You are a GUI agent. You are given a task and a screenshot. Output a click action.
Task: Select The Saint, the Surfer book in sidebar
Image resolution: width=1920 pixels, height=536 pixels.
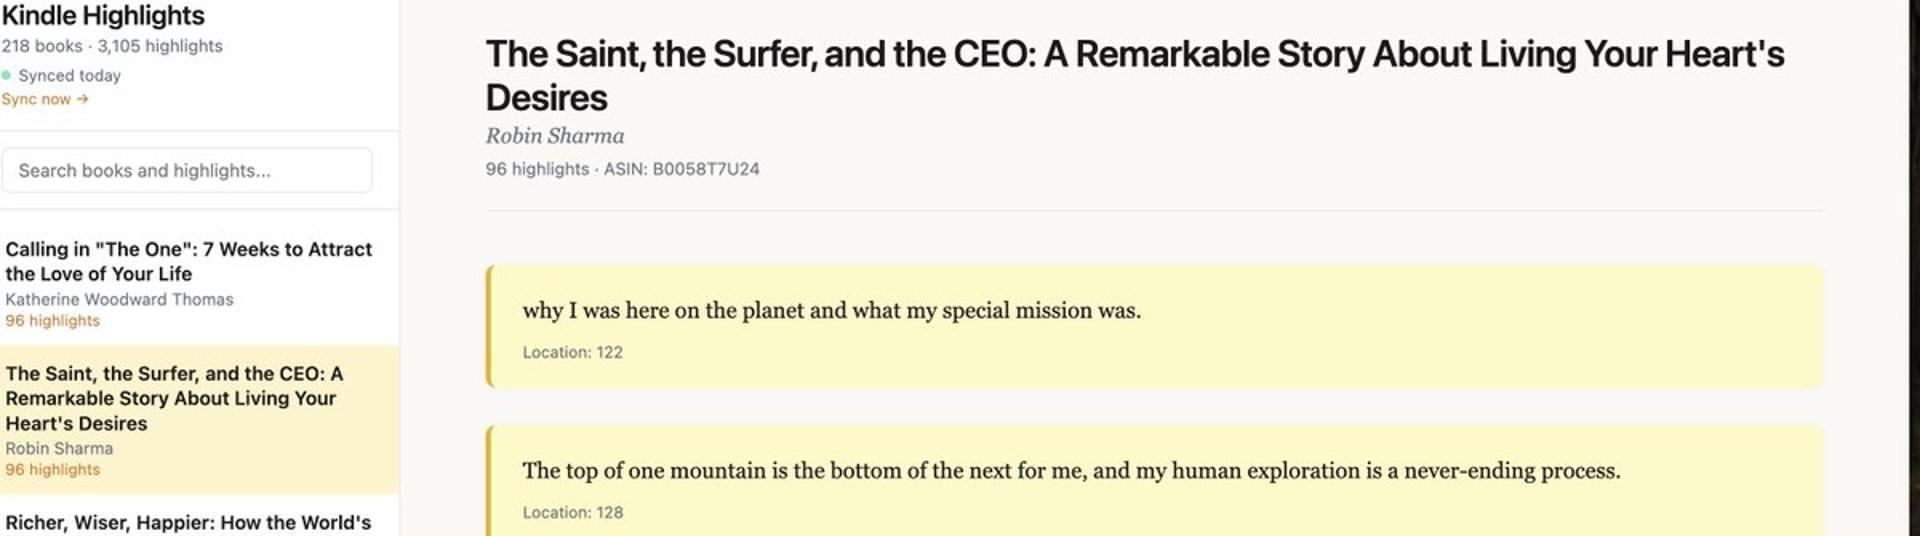(174, 398)
